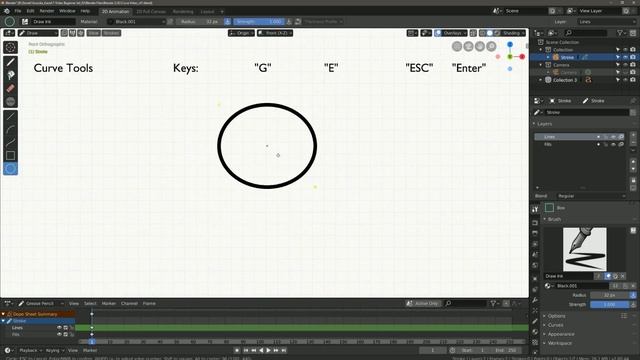Open the Keying popover
The height and width of the screenshot is (360, 640).
point(54,350)
